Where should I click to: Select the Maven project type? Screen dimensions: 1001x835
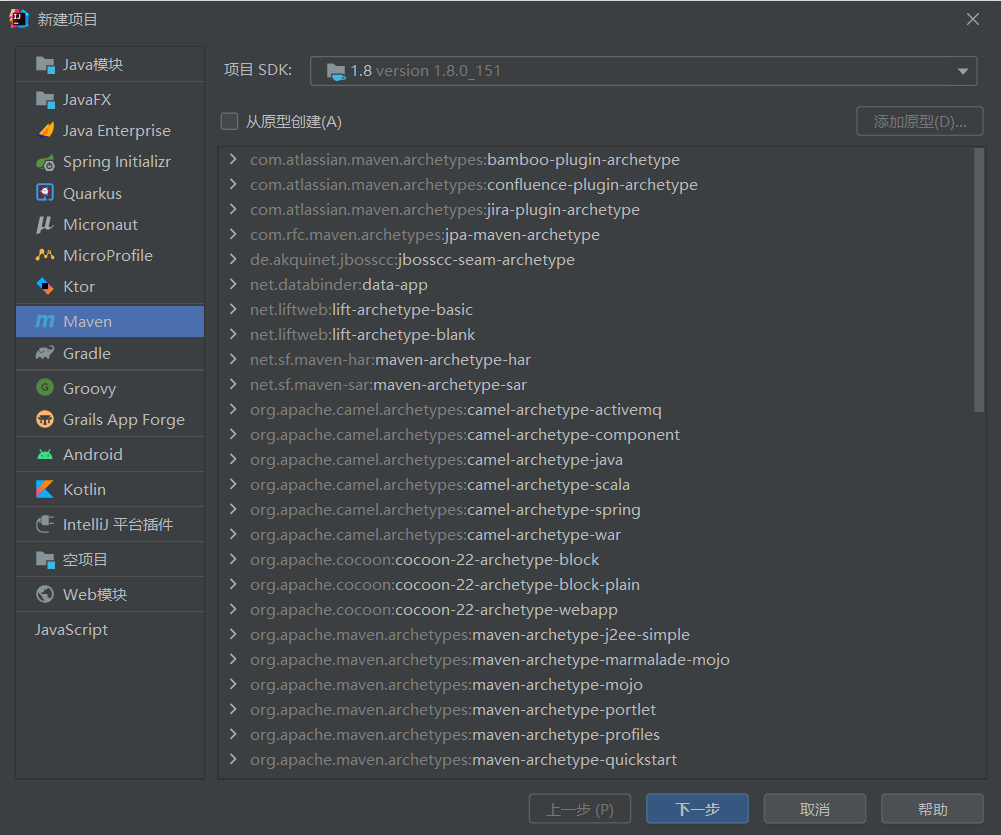(109, 322)
